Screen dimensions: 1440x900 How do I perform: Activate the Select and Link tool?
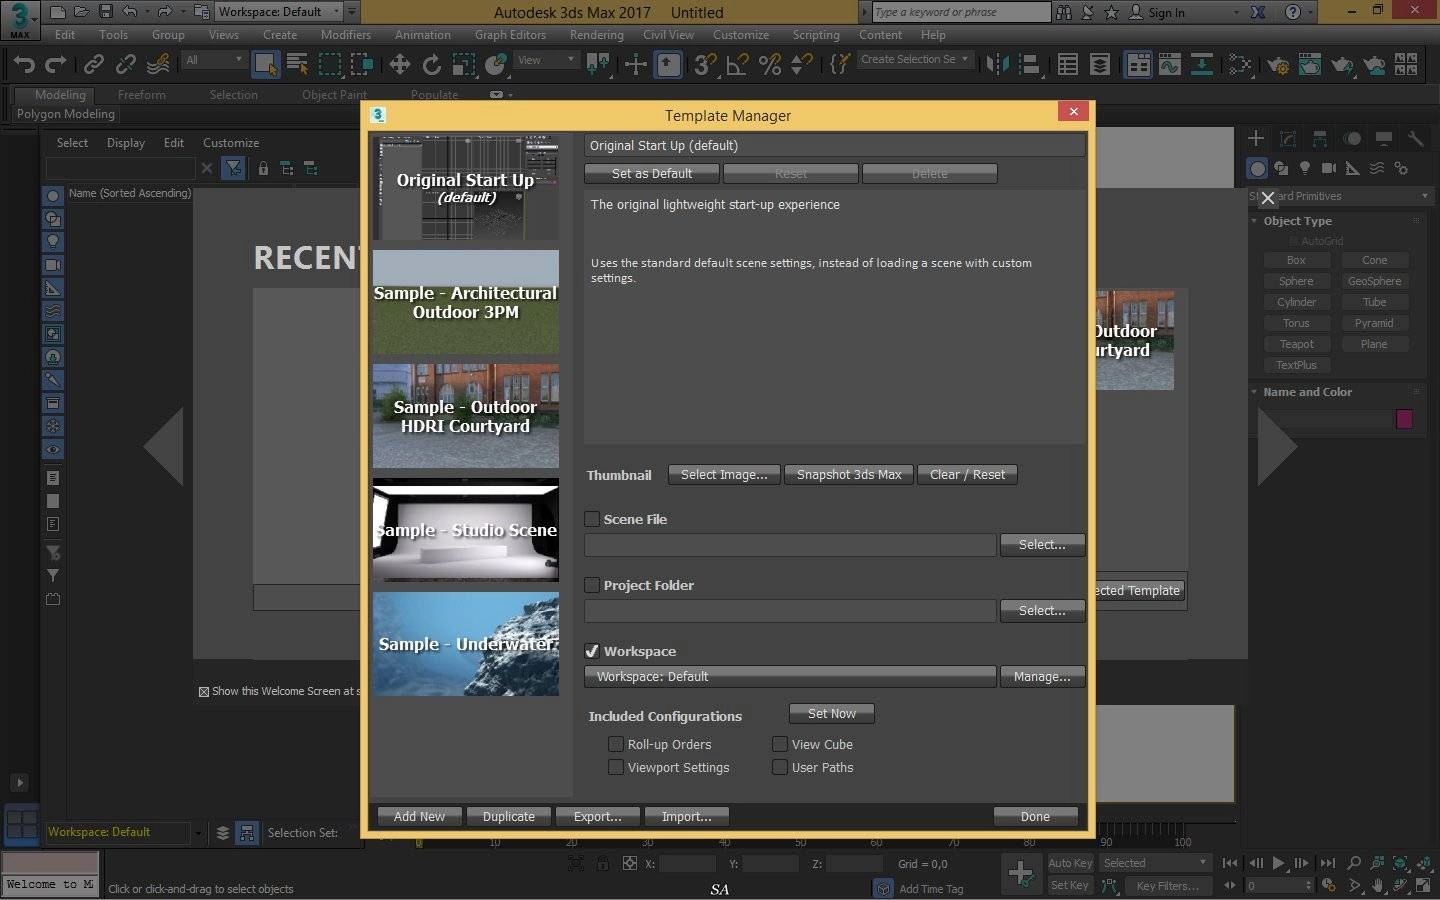point(94,64)
